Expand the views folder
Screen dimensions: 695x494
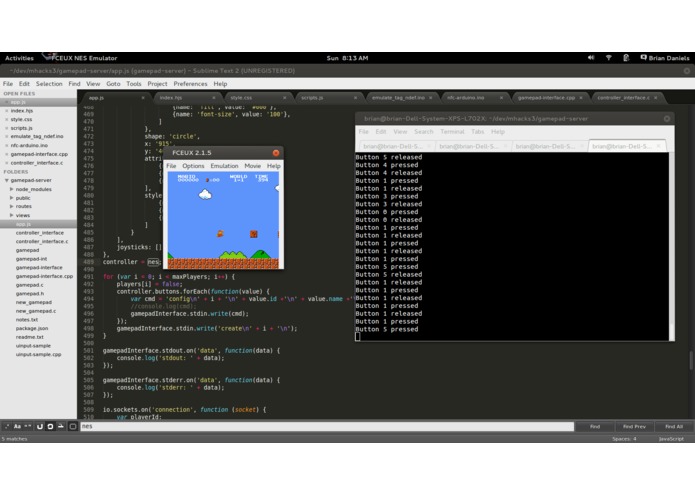[x=12, y=215]
